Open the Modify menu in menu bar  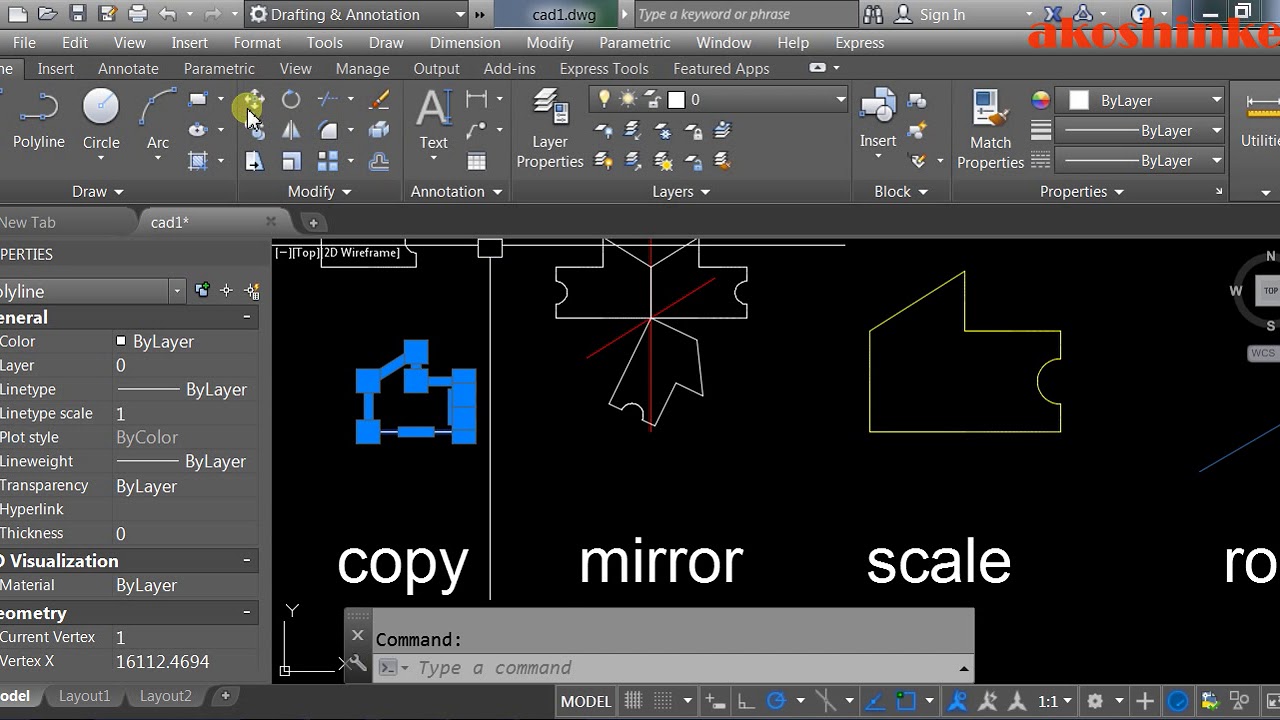click(x=550, y=43)
